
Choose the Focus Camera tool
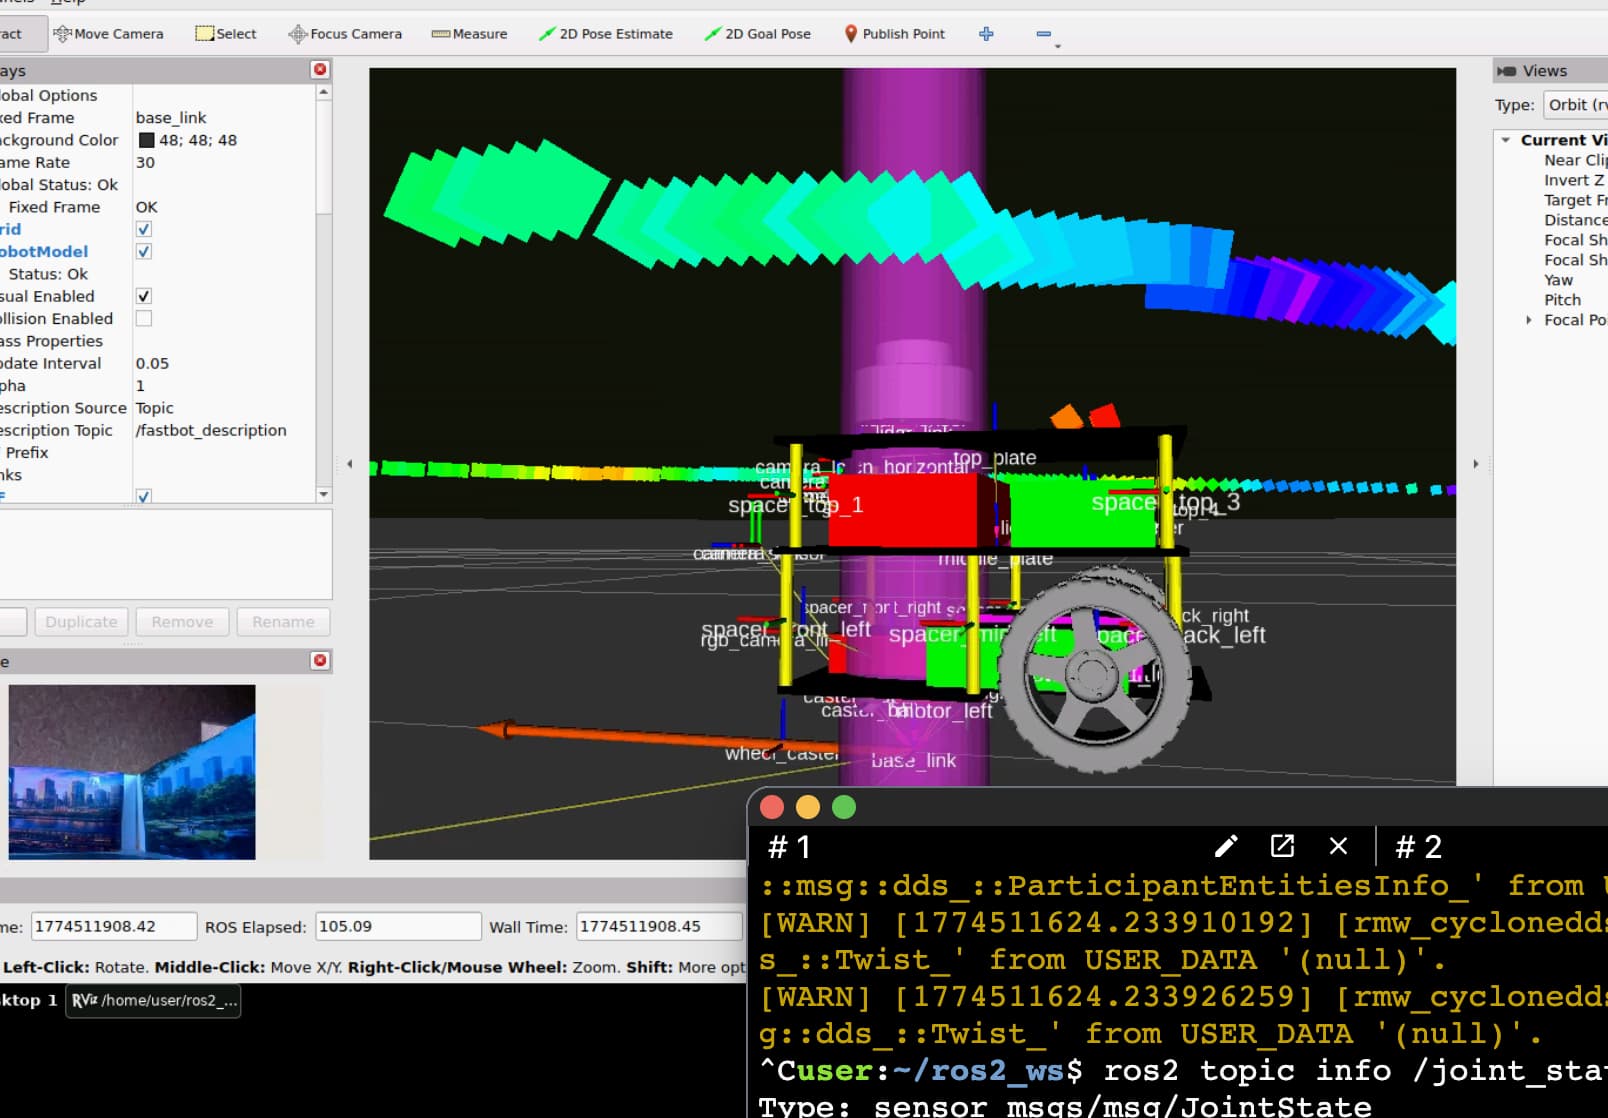(x=345, y=34)
